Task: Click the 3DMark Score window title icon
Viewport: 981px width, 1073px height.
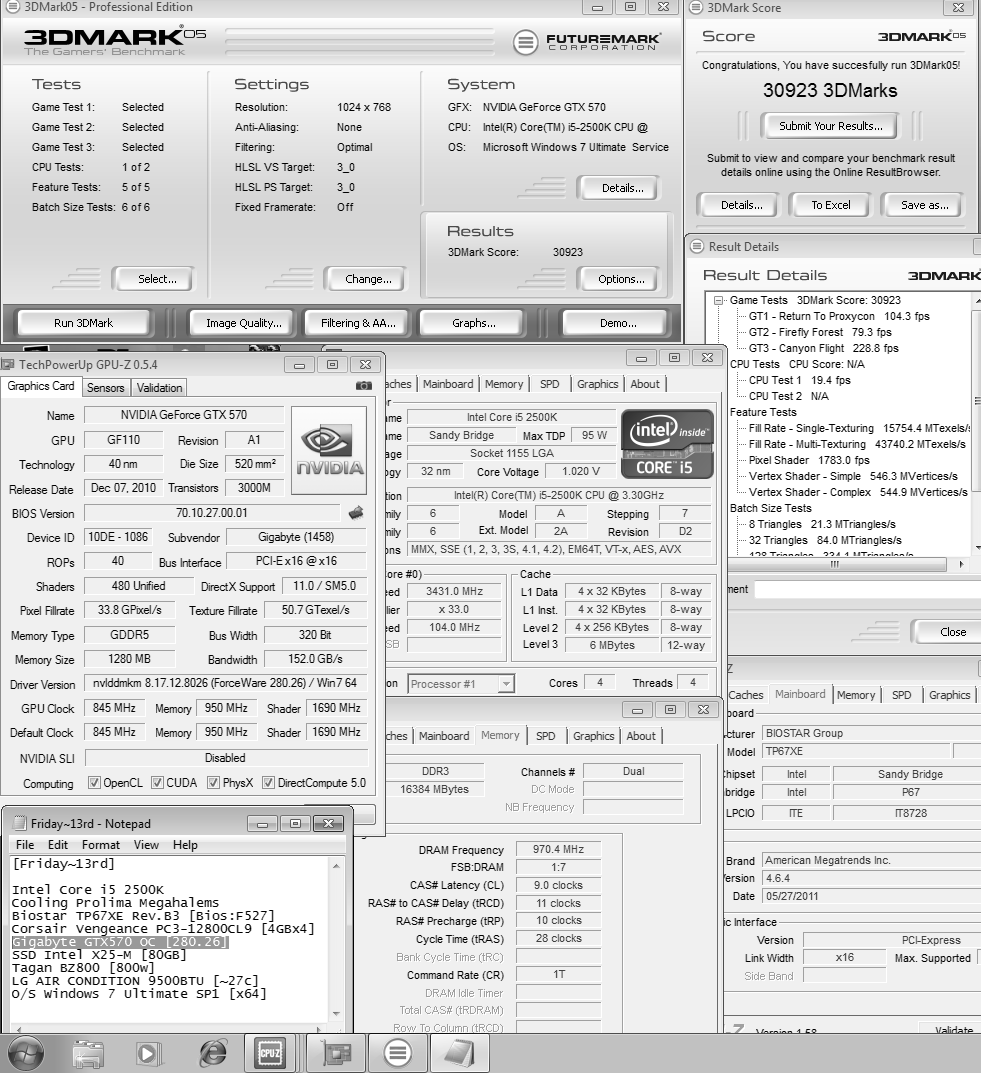Action: pyautogui.click(x=696, y=8)
